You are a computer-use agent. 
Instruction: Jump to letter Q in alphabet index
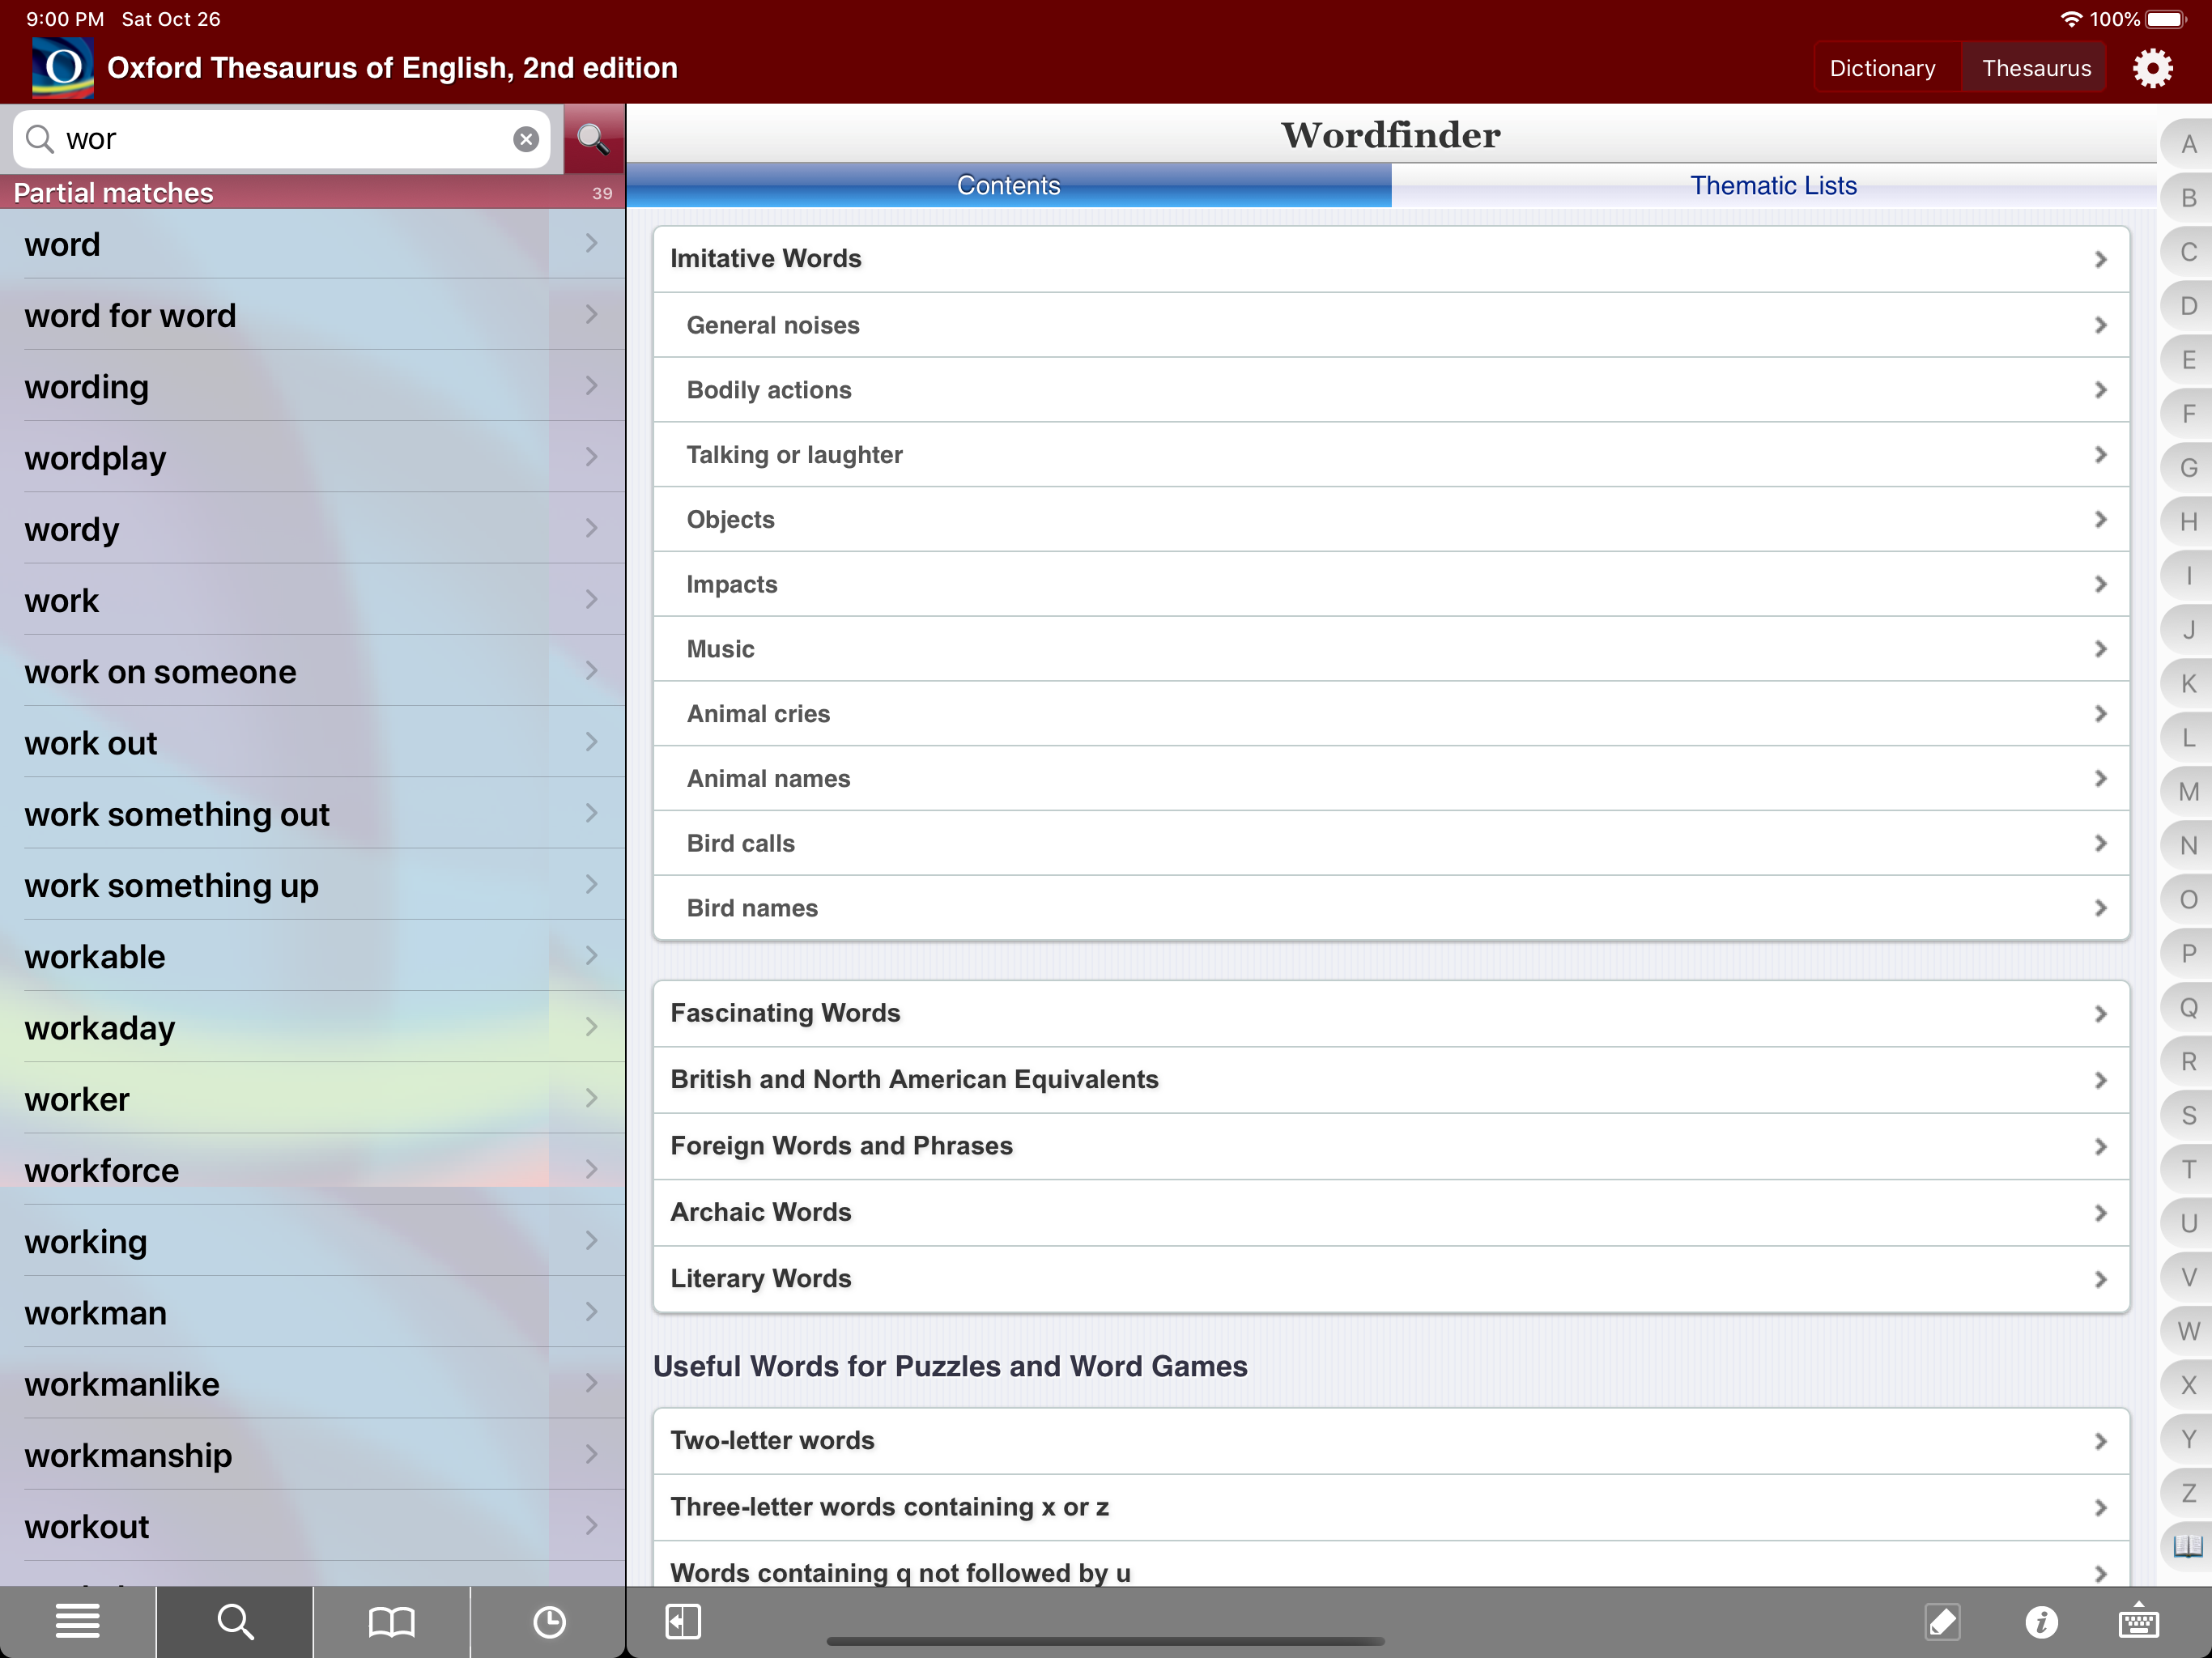2188,1007
